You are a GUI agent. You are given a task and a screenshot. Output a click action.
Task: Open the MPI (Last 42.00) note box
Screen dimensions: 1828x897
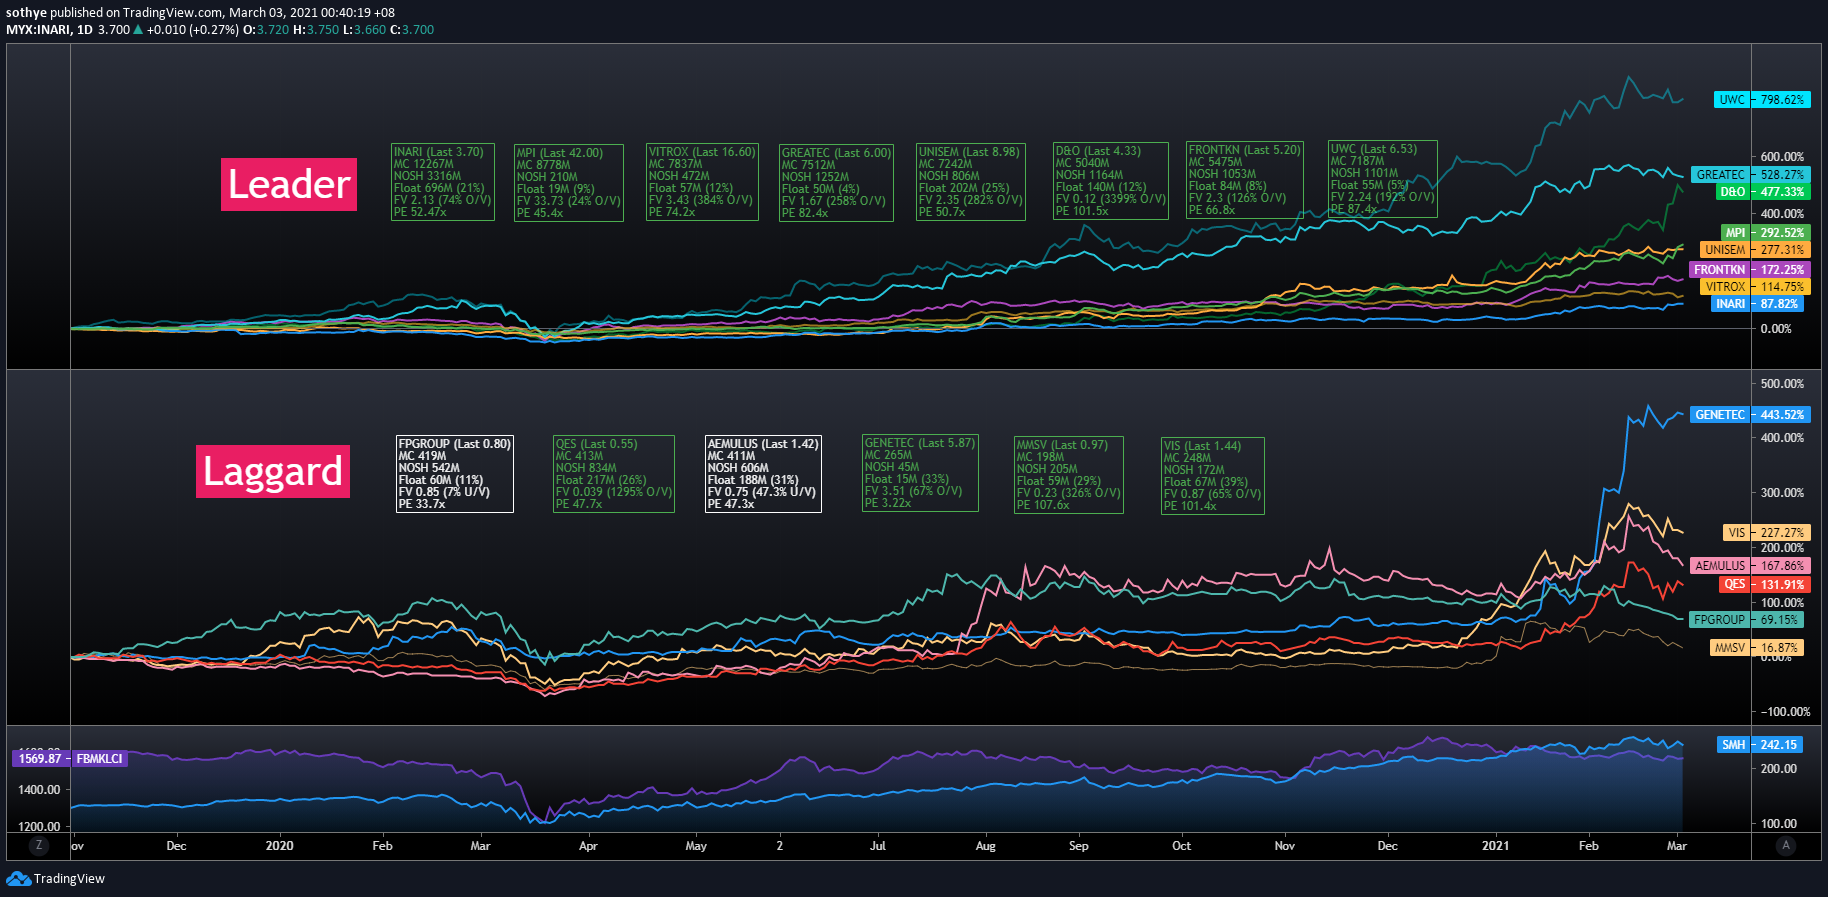click(569, 183)
